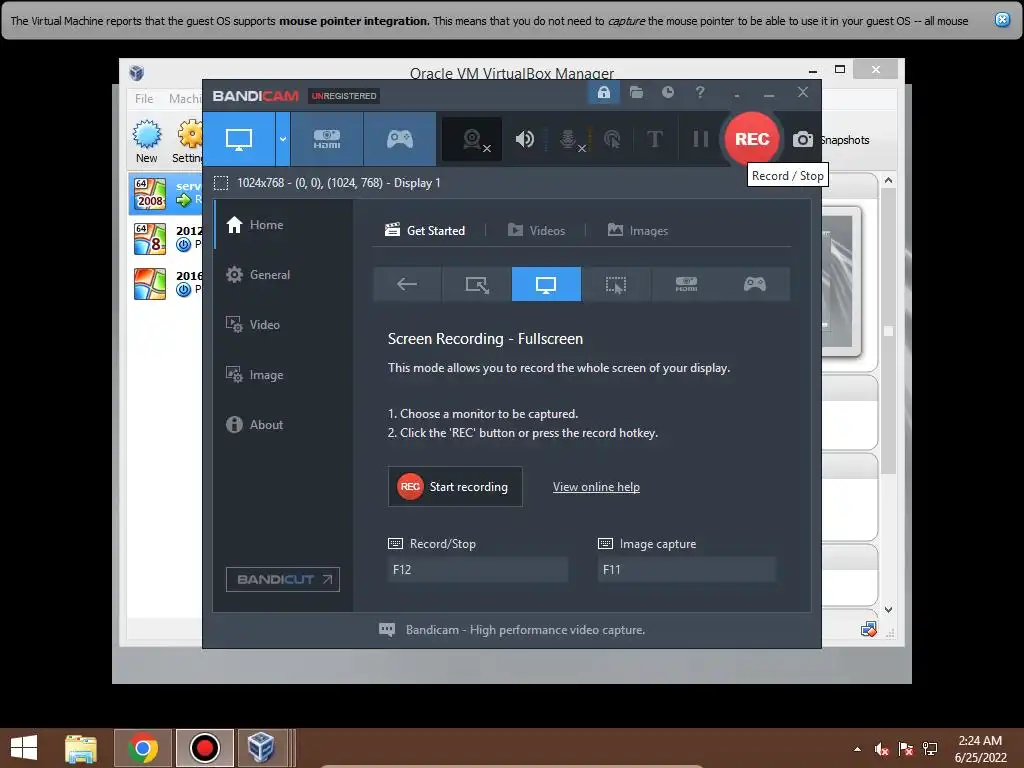The width and height of the screenshot is (1024, 768).
Task: Click New in VirtualBox Manager toolbar
Action: [x=147, y=140]
